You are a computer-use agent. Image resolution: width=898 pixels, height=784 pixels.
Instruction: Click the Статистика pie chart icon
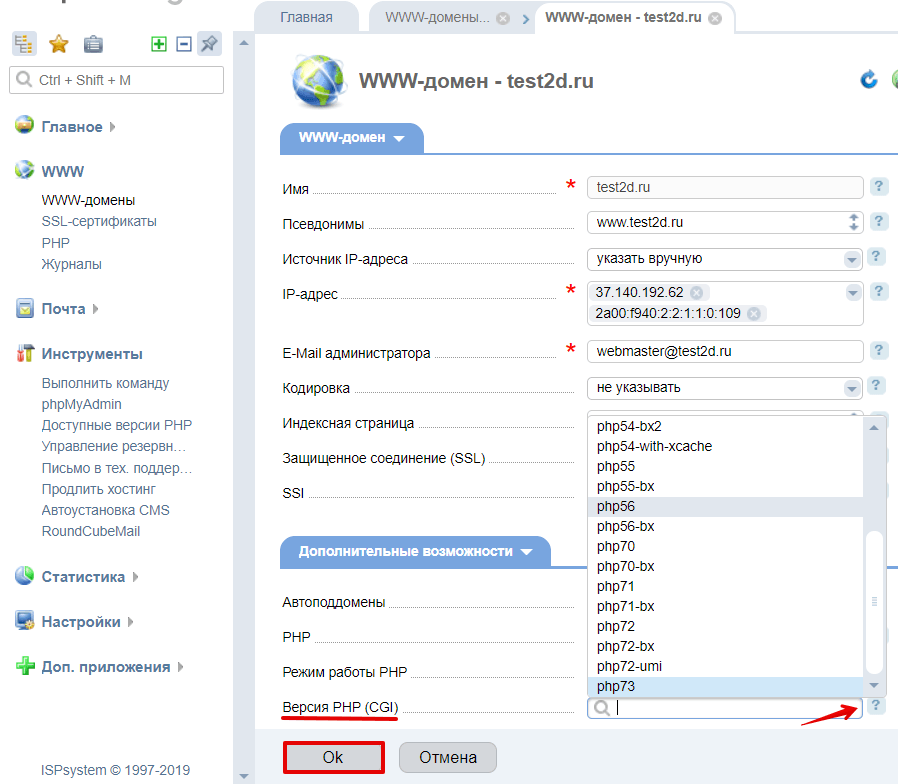pyautogui.click(x=25, y=576)
